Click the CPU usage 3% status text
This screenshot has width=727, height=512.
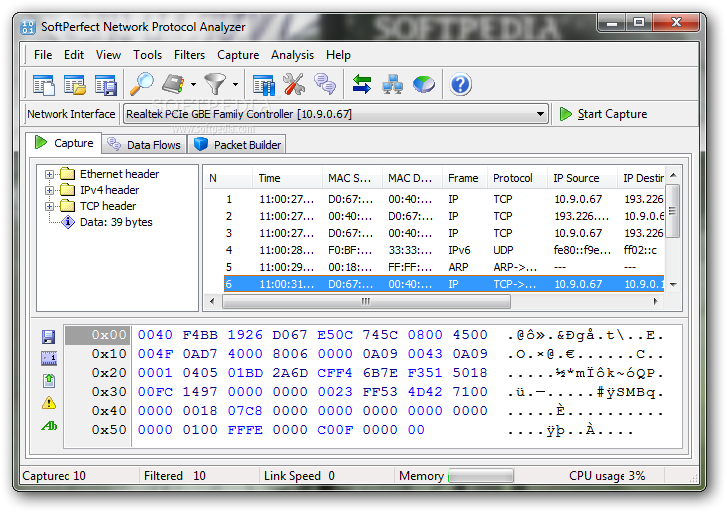[607, 476]
